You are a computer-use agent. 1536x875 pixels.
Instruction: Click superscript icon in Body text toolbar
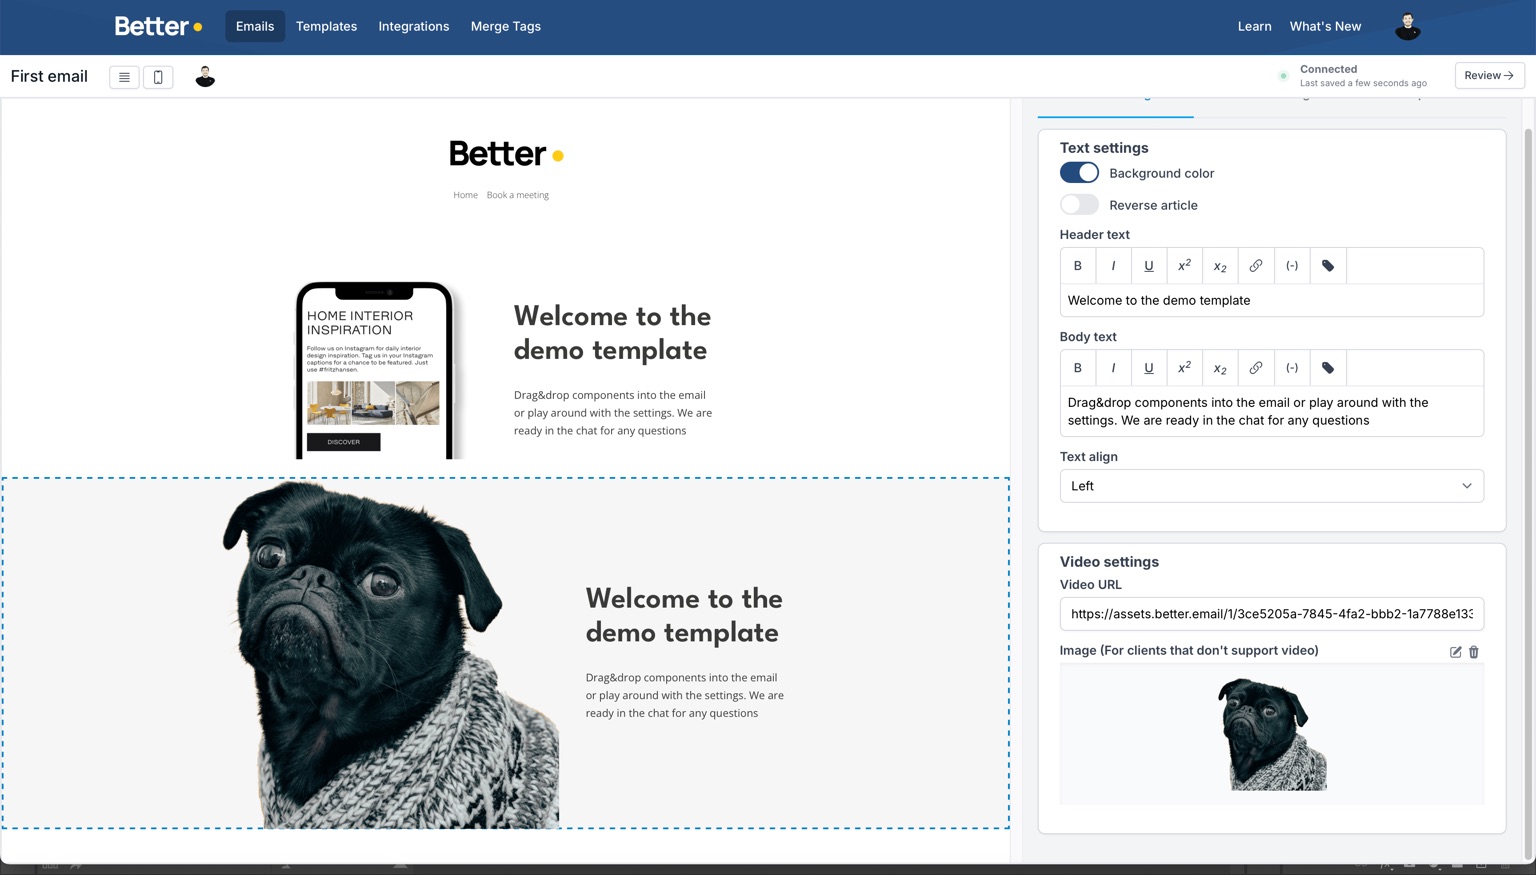pyautogui.click(x=1184, y=368)
